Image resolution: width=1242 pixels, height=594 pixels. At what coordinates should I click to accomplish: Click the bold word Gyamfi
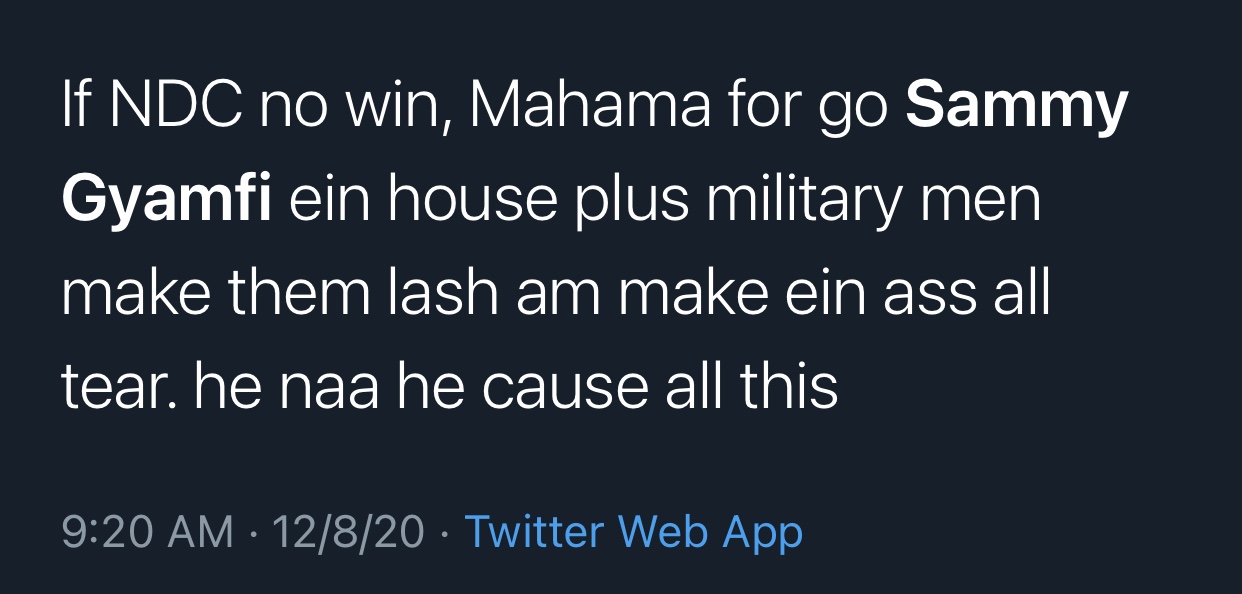[x=166, y=201]
